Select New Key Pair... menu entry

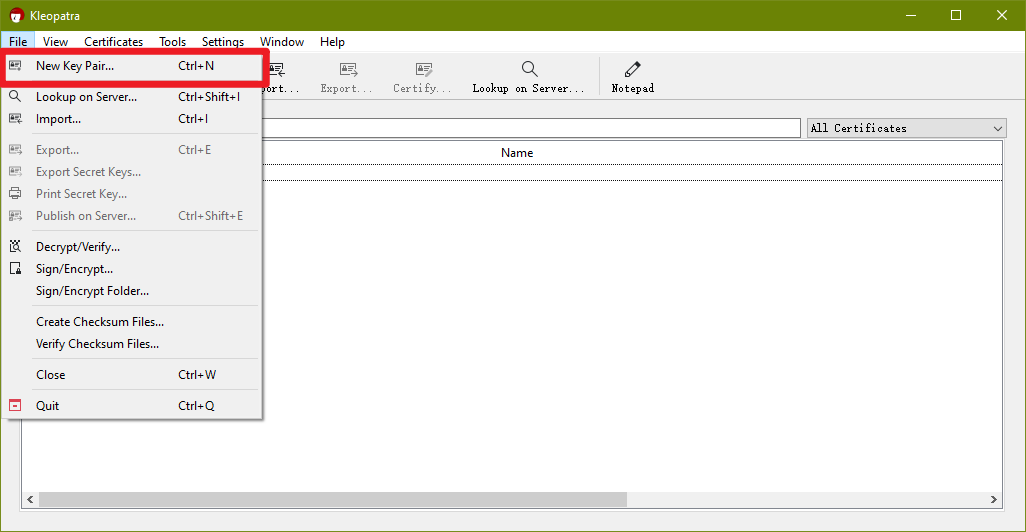point(134,66)
